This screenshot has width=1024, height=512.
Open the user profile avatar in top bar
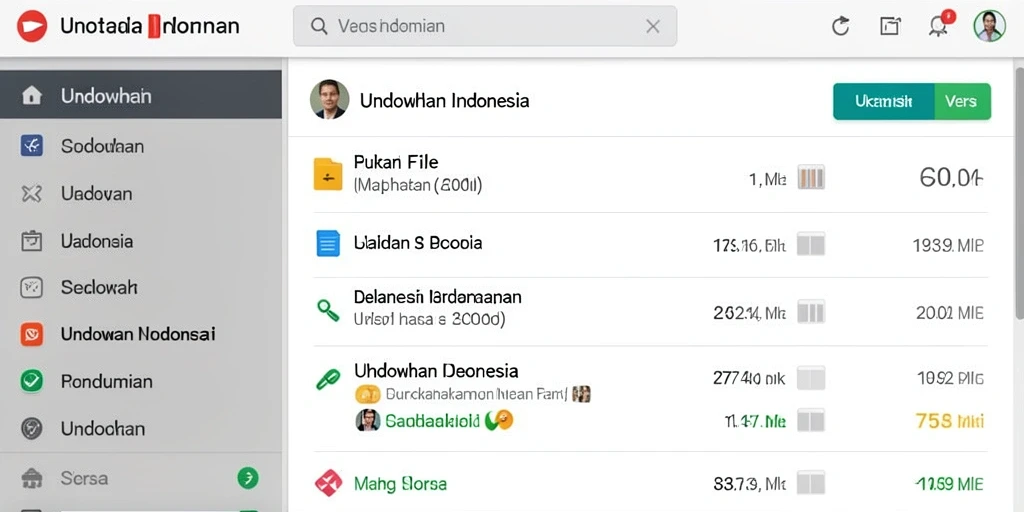tap(989, 26)
